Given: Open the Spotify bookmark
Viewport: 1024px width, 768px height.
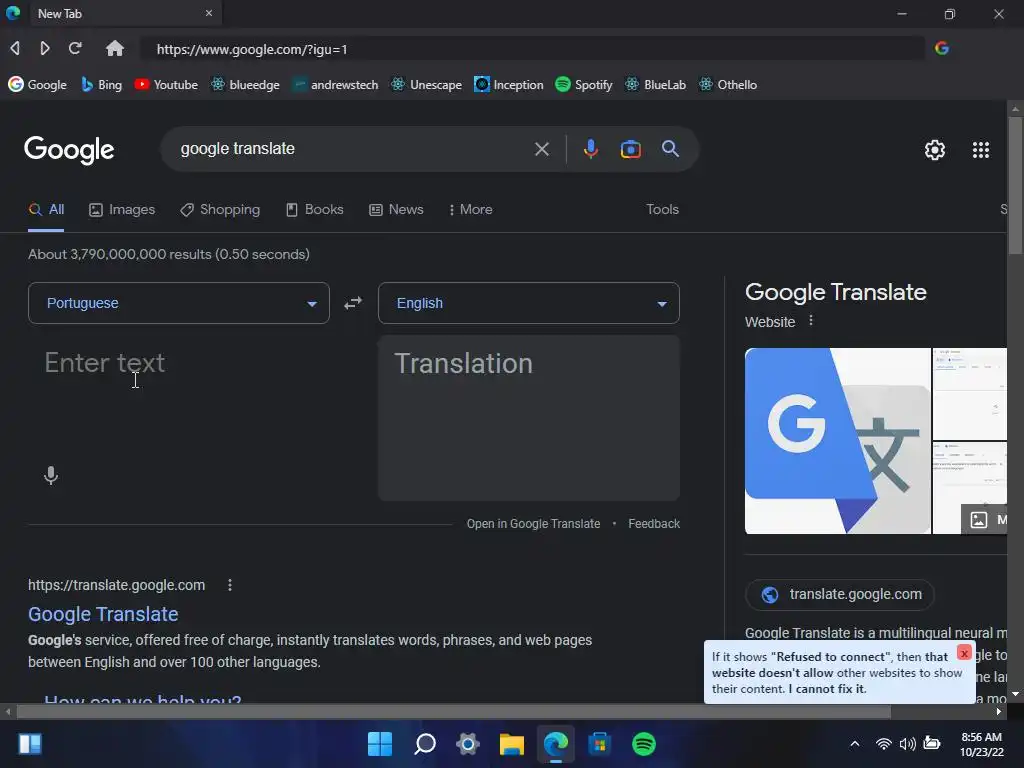Looking at the screenshot, I should point(584,85).
